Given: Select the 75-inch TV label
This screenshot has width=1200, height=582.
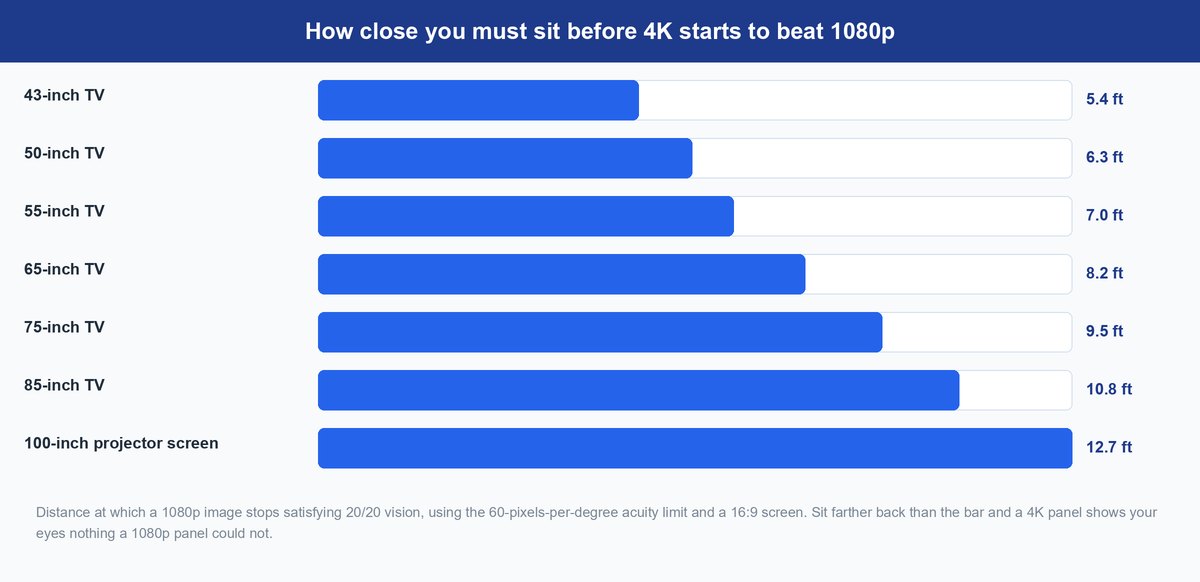Looking at the screenshot, I should coord(64,327).
